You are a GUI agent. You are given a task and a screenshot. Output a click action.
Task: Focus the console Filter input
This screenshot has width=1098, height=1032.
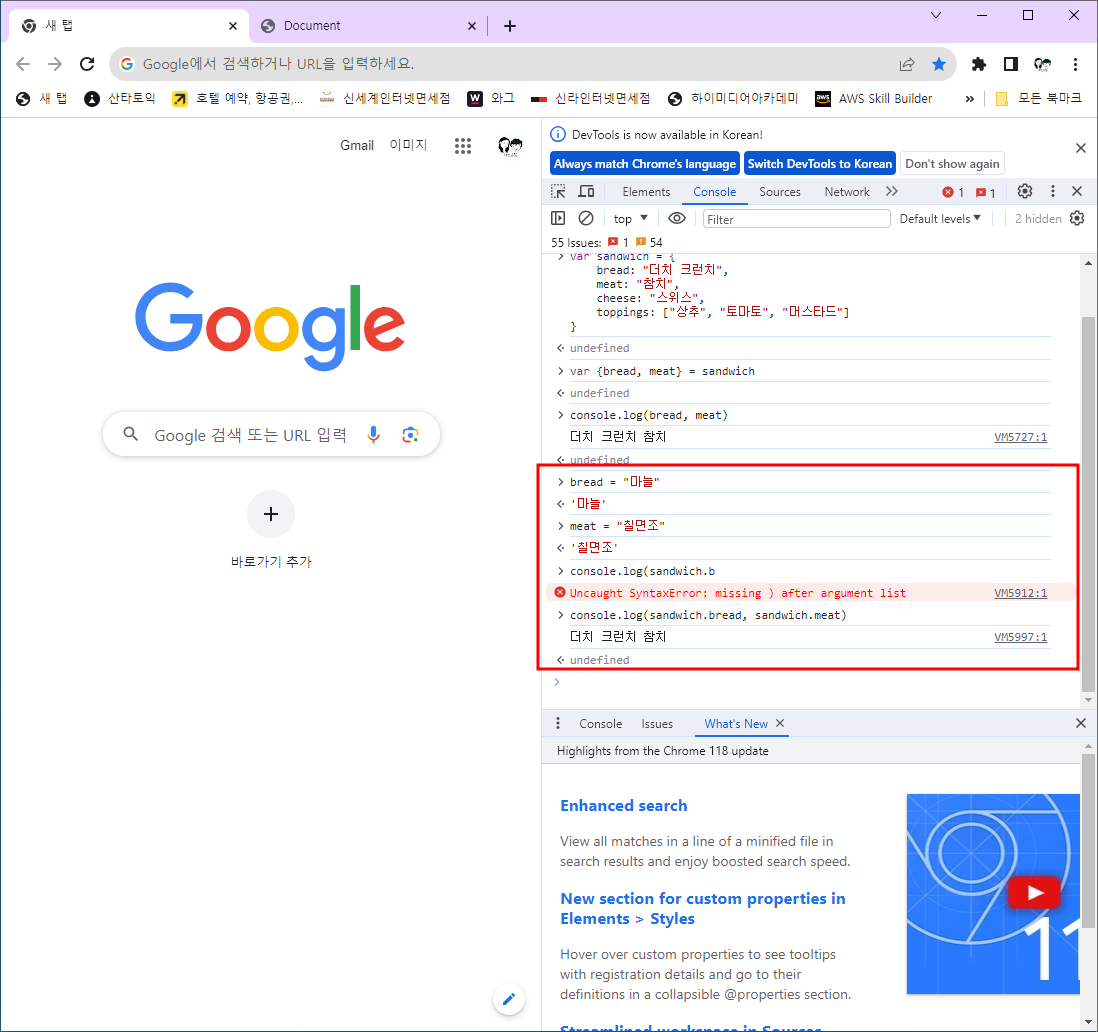click(x=796, y=219)
